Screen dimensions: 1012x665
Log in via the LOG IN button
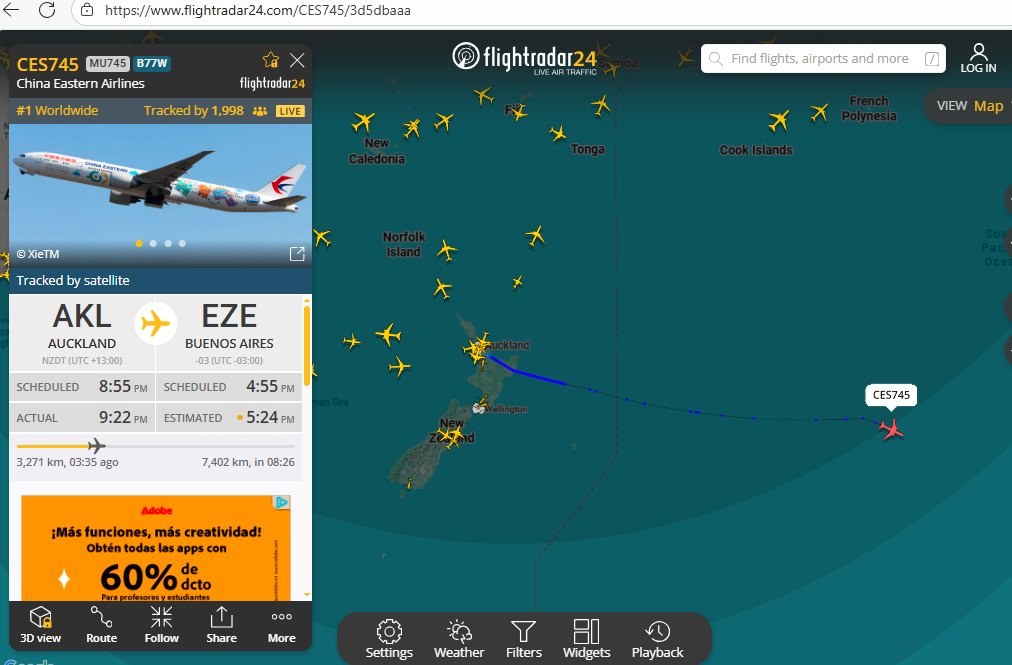[x=978, y=58]
